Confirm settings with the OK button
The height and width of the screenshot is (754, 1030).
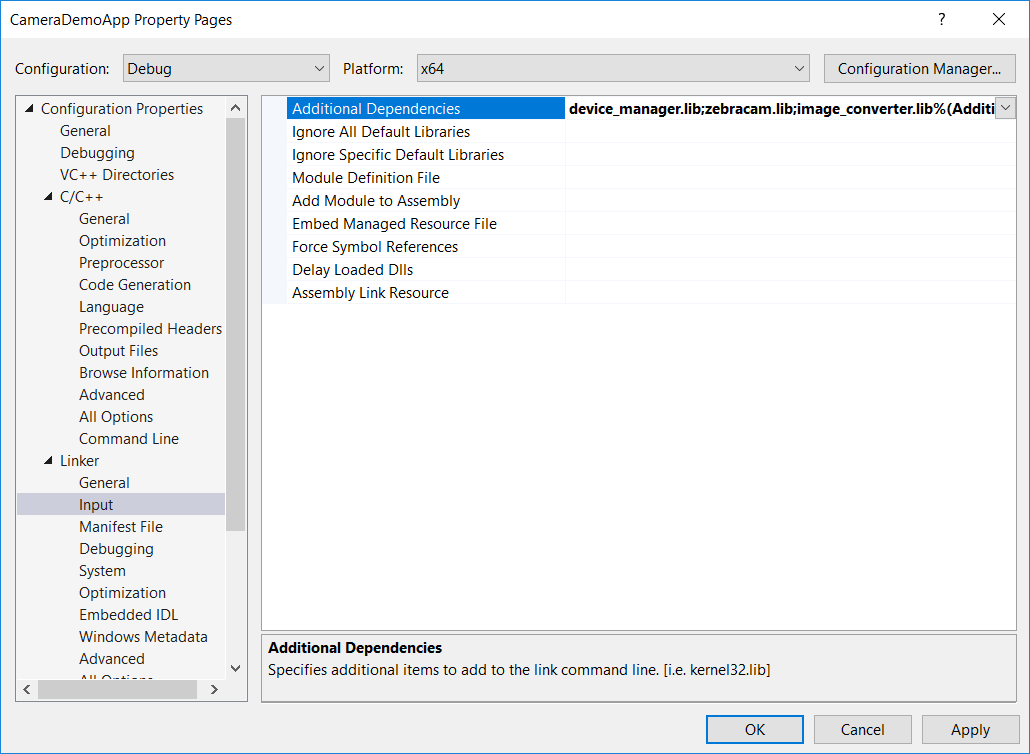point(754,729)
